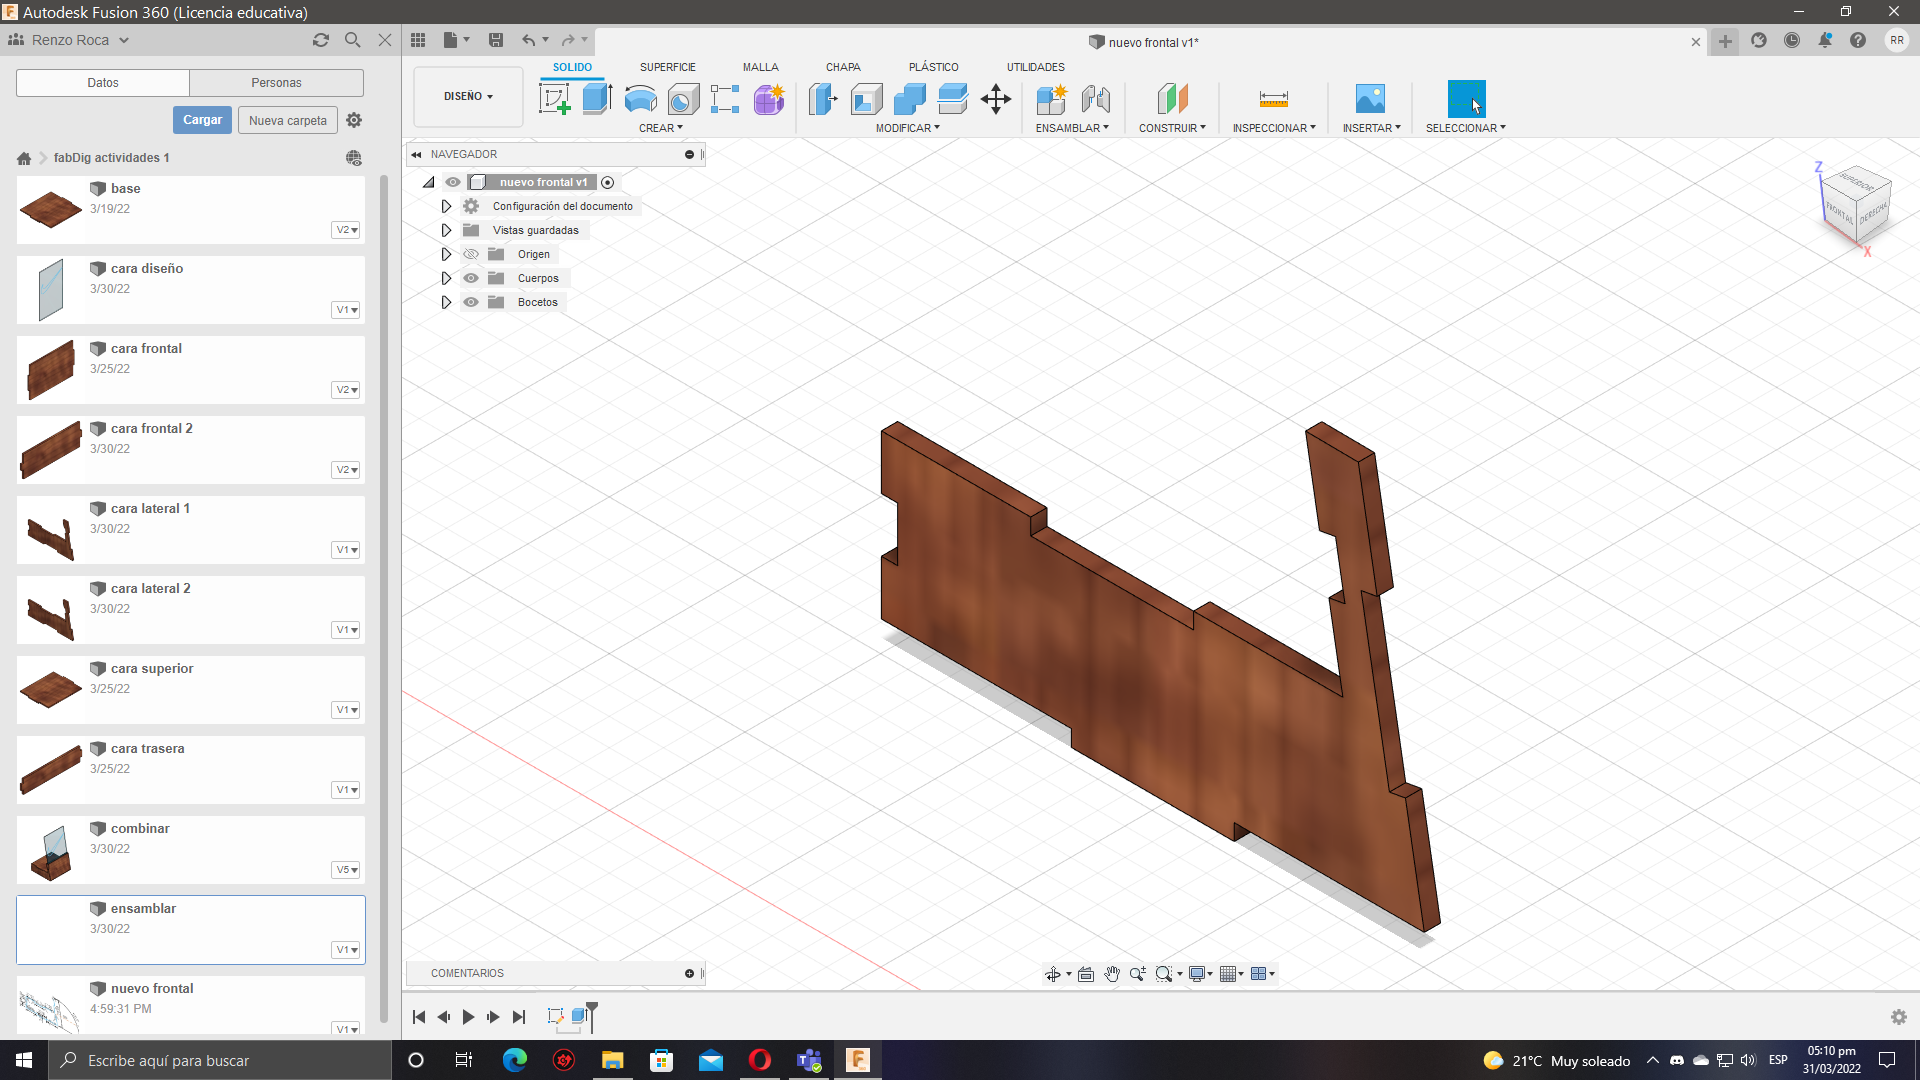Switch to the Personas tab

coord(276,83)
